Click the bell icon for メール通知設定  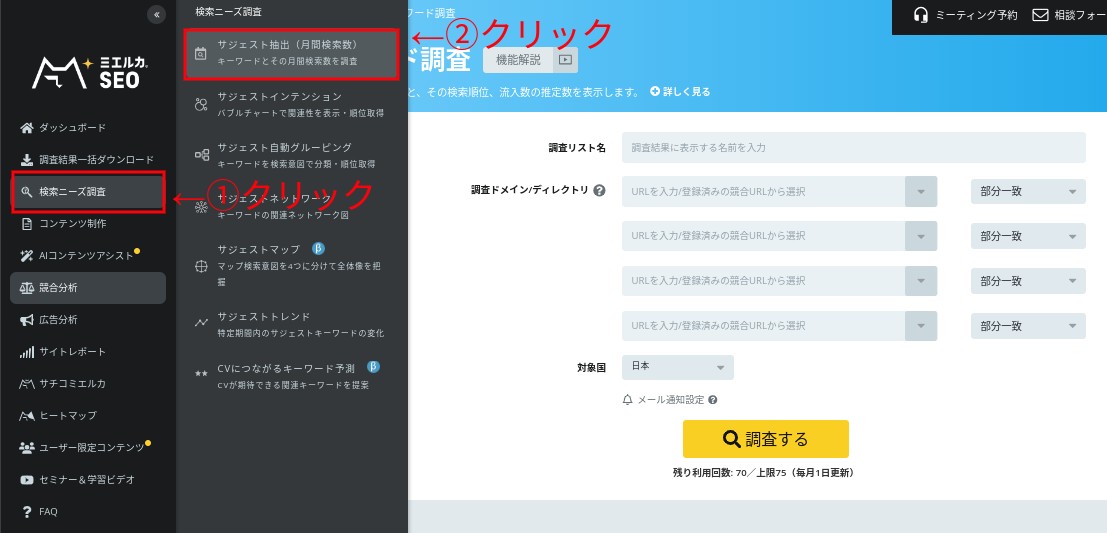click(628, 400)
